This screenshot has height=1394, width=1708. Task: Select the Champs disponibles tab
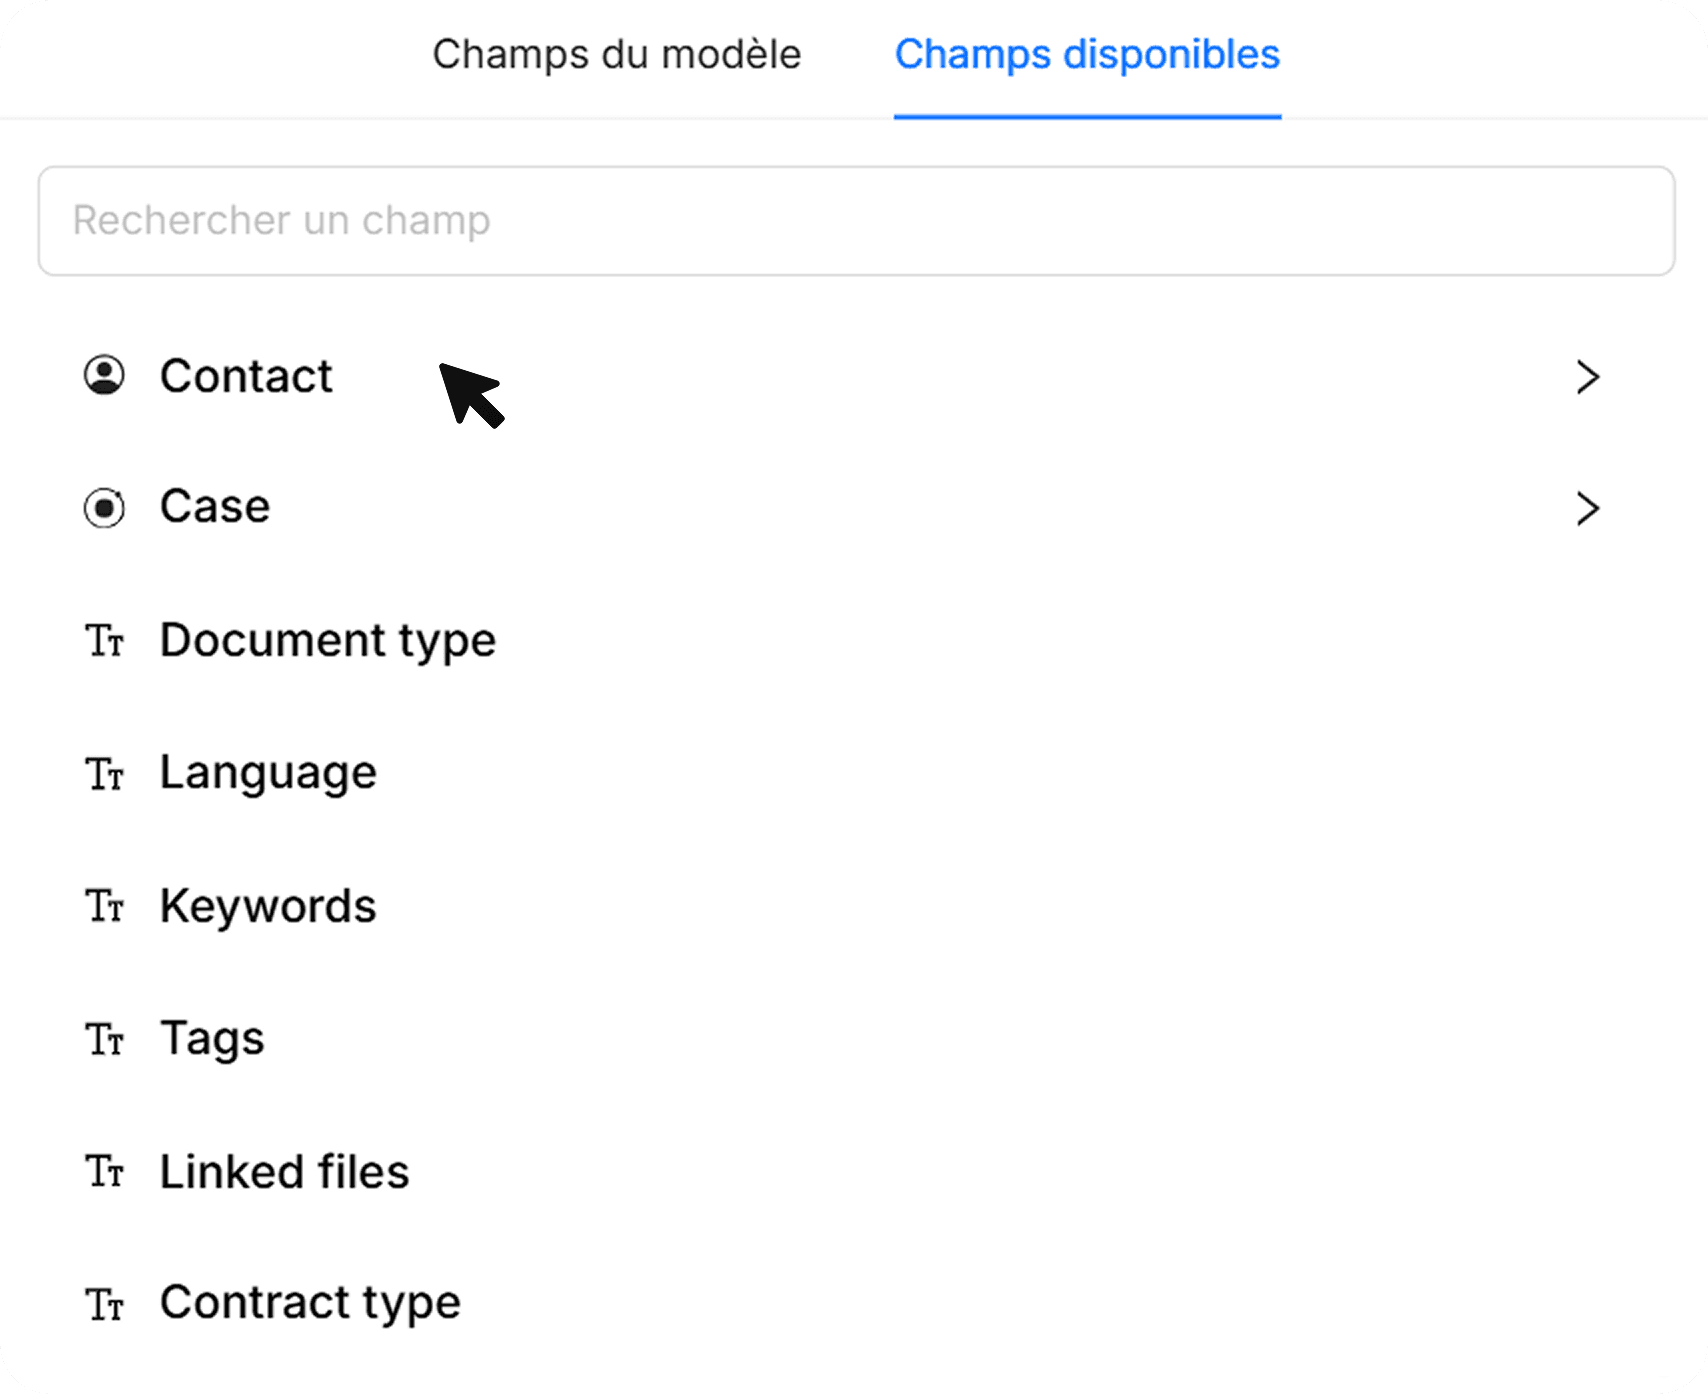tap(1087, 55)
